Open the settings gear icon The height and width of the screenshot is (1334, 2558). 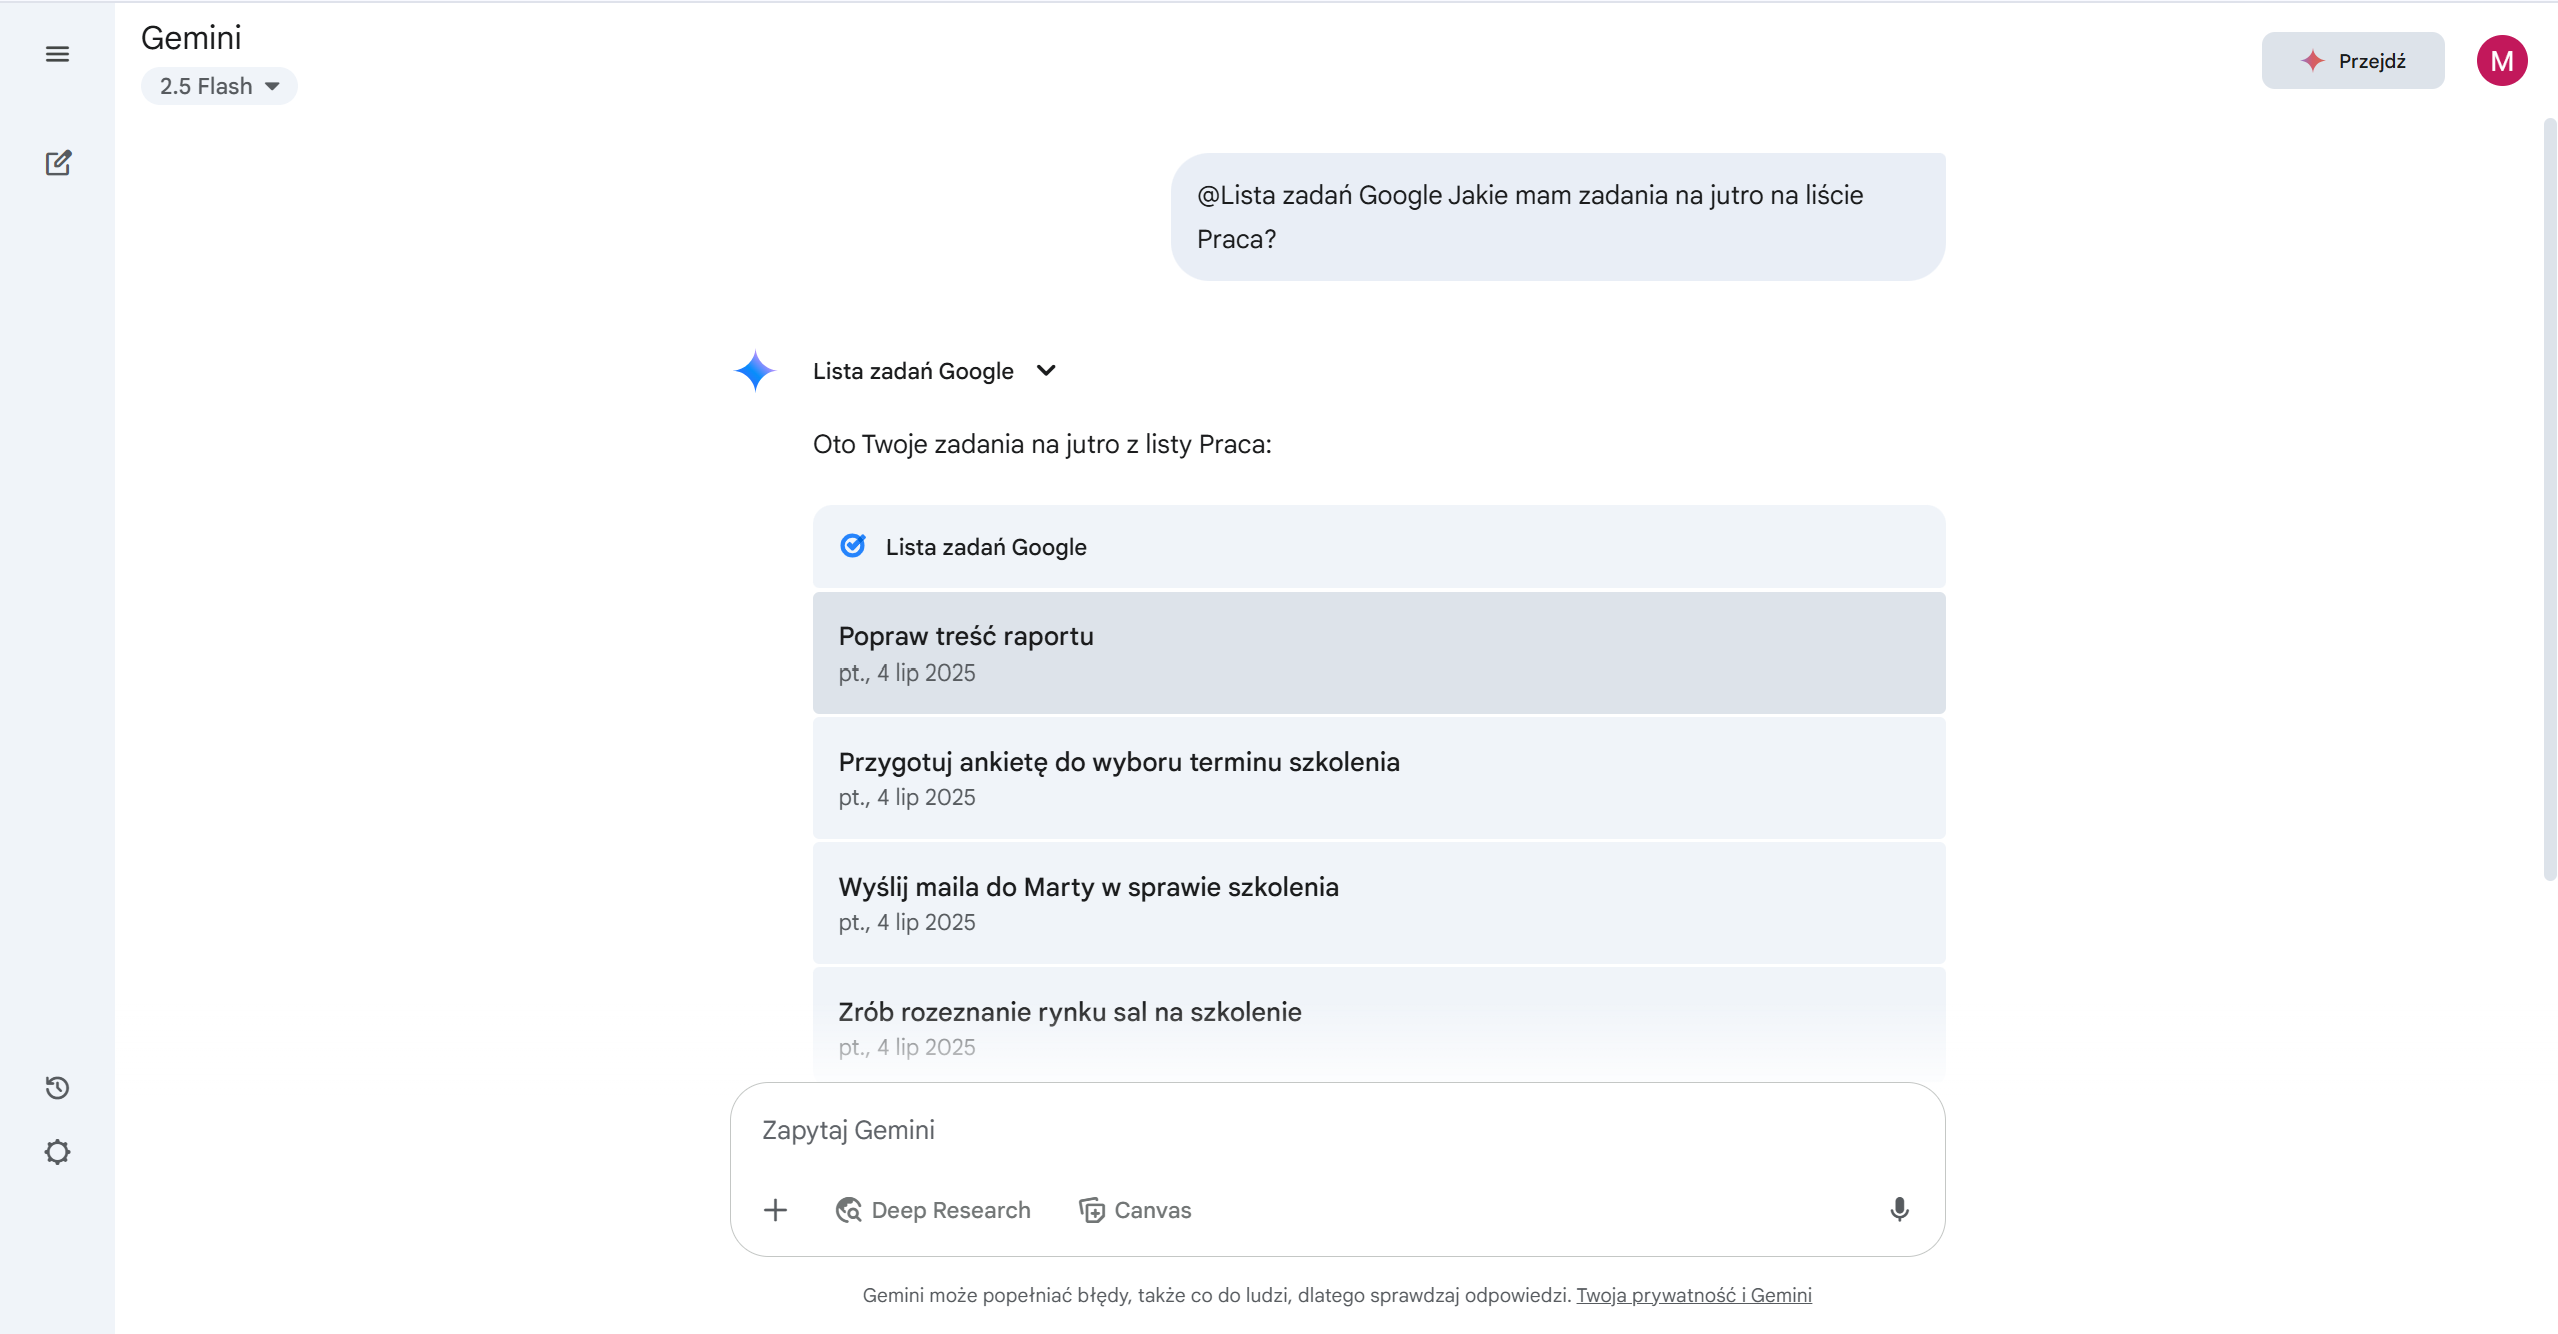click(x=57, y=1152)
